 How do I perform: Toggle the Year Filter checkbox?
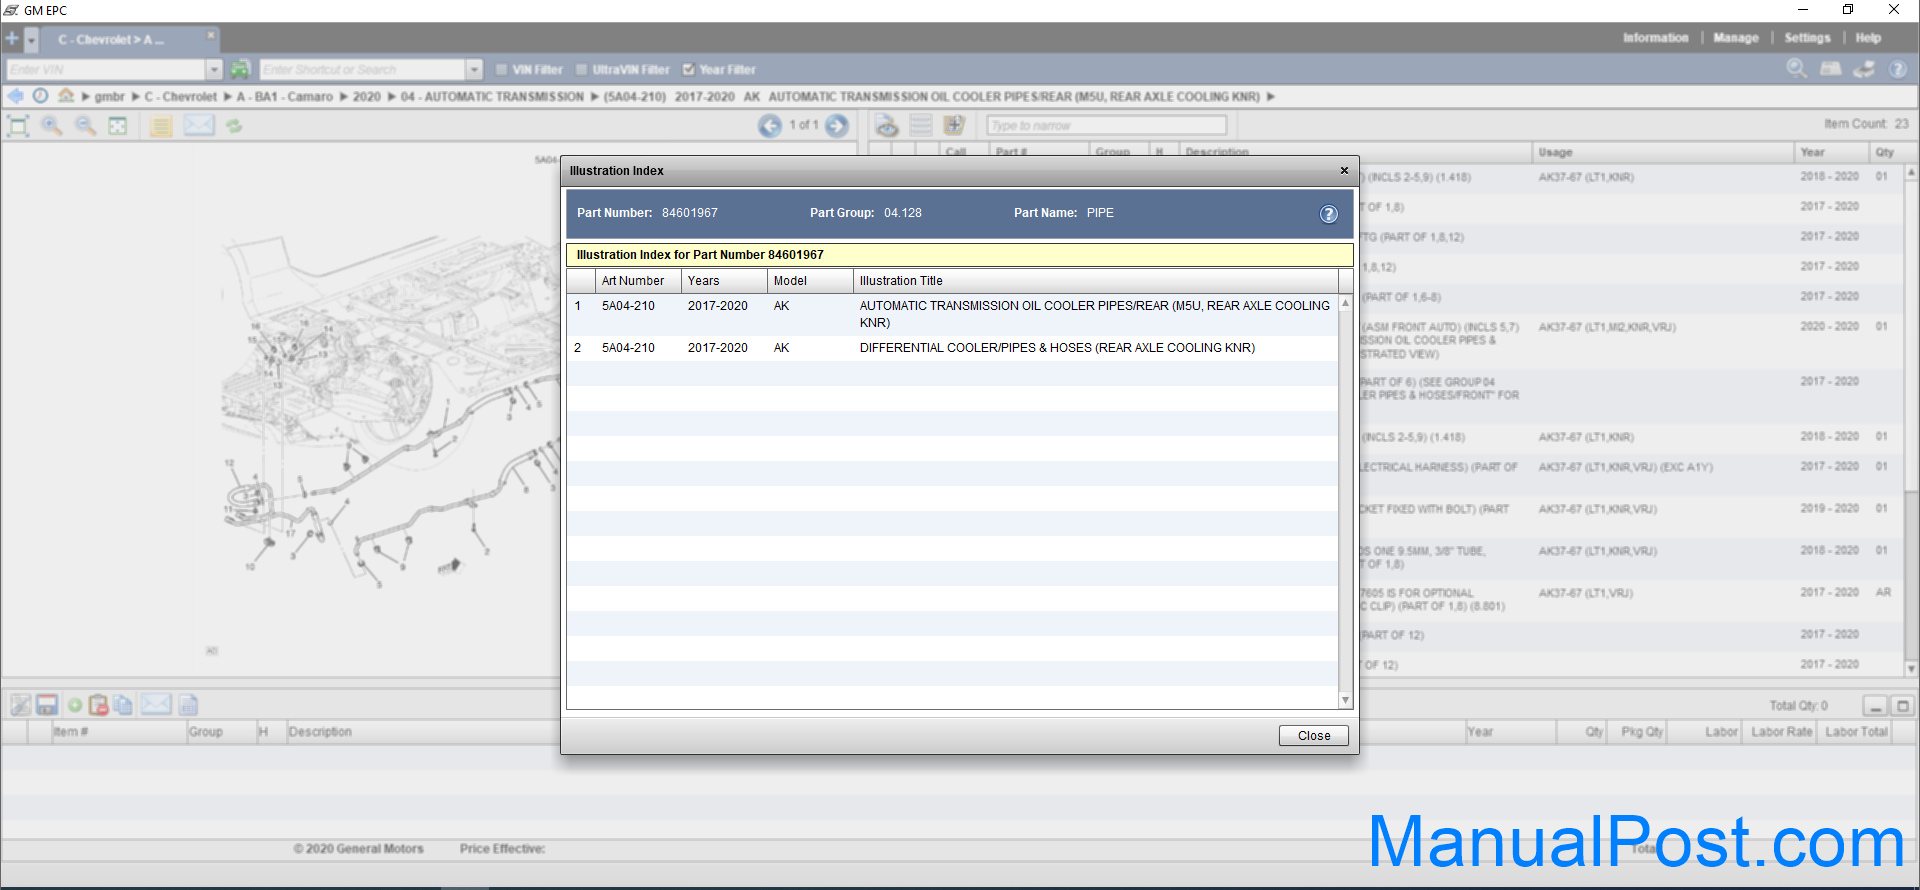[688, 70]
